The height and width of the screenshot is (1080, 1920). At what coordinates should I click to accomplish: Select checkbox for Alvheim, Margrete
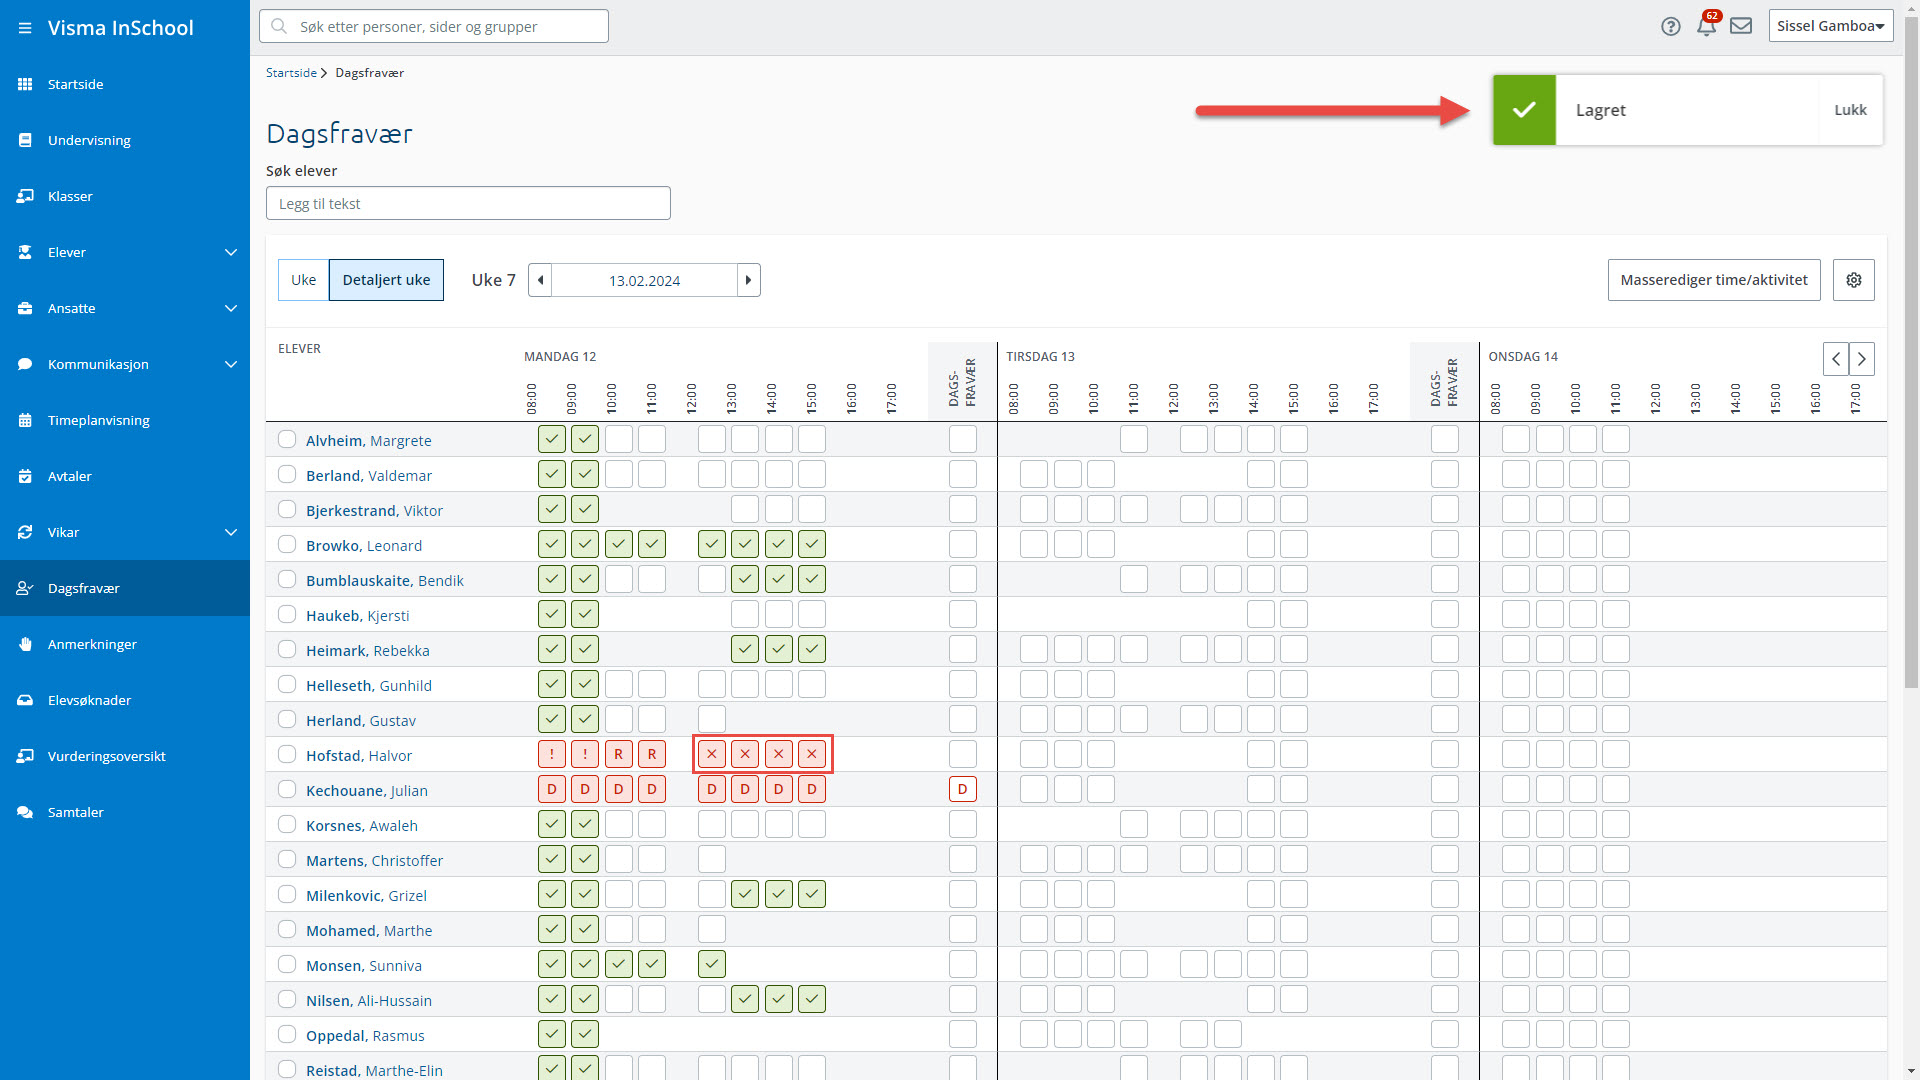(x=287, y=439)
